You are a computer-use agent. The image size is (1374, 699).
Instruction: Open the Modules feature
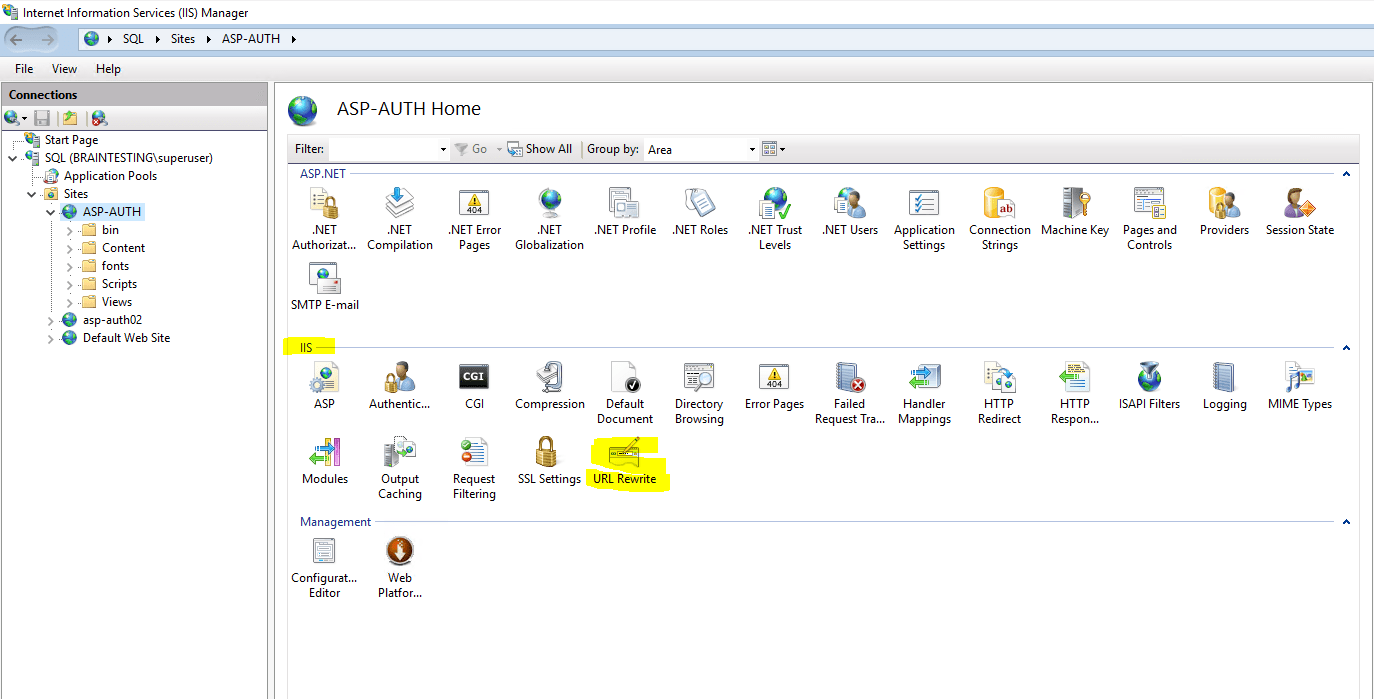tap(325, 461)
